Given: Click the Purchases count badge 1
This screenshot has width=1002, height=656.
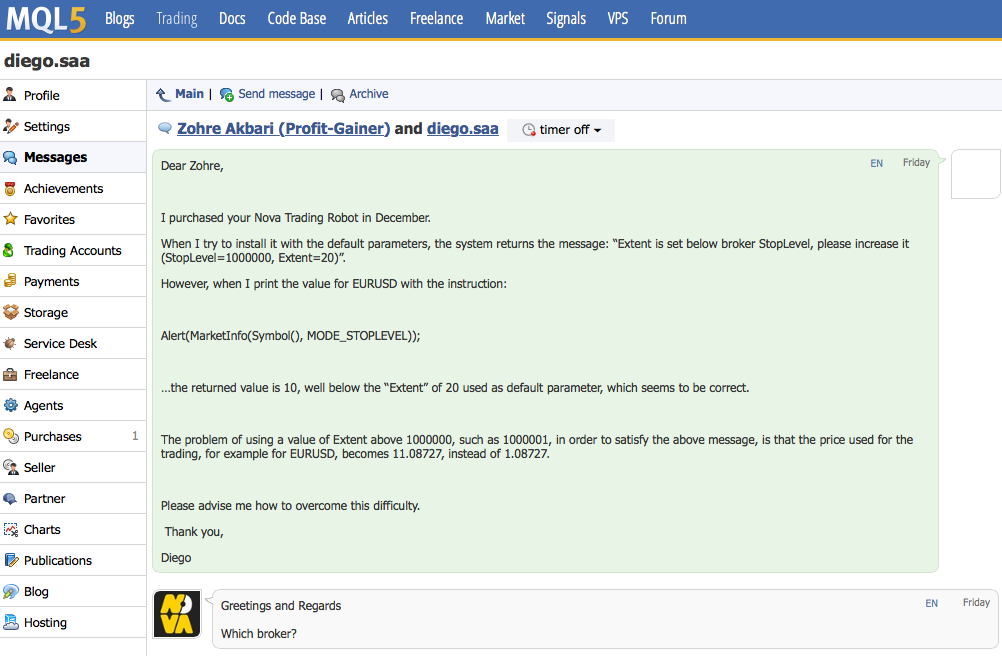Looking at the screenshot, I should 135,436.
